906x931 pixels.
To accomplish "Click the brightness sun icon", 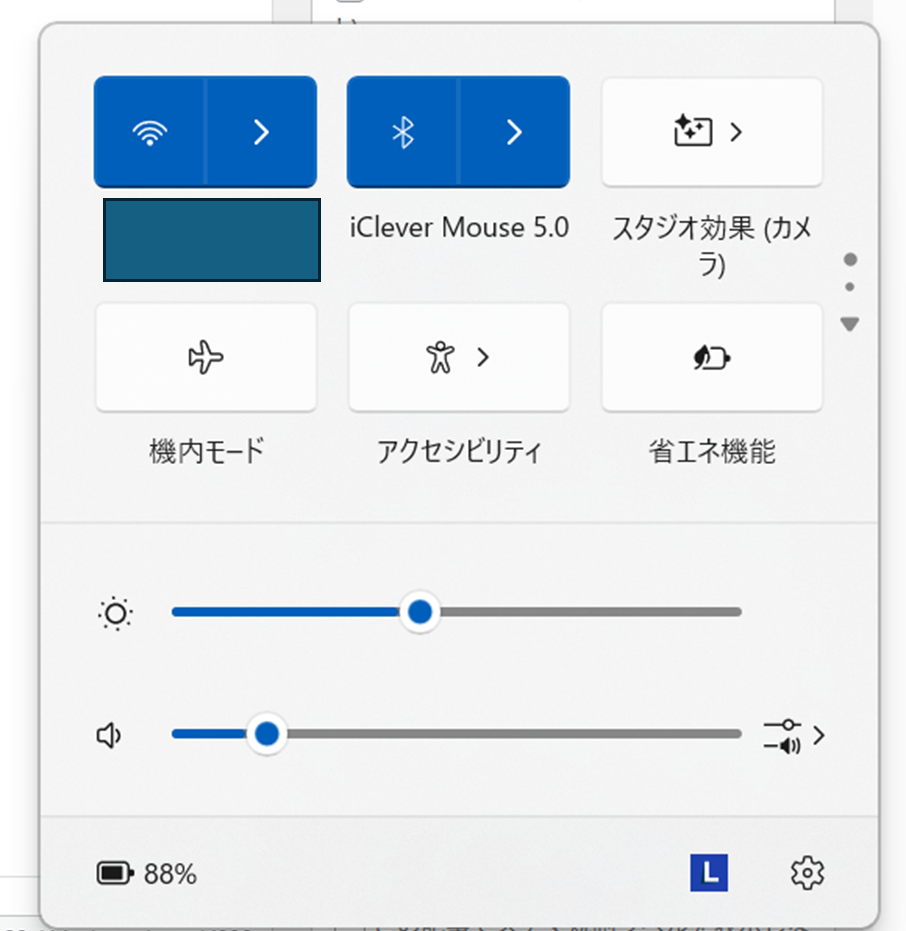I will [116, 613].
